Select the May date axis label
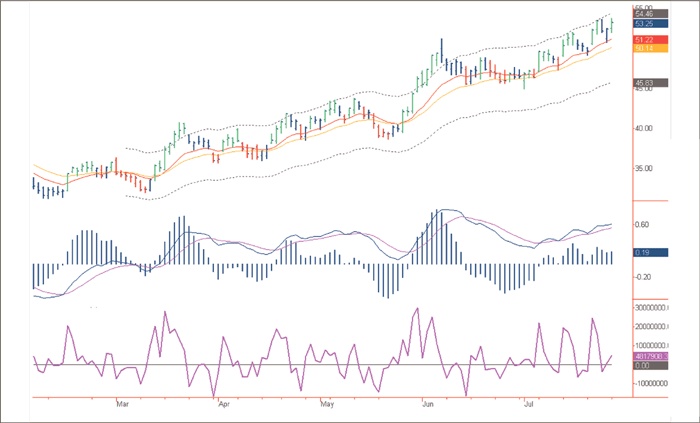The width and height of the screenshot is (700, 423). pos(326,405)
